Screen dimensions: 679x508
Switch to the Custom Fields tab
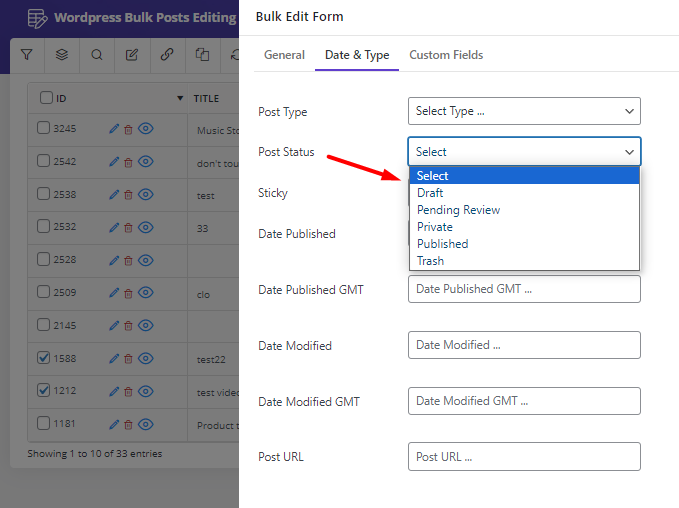[x=446, y=55]
